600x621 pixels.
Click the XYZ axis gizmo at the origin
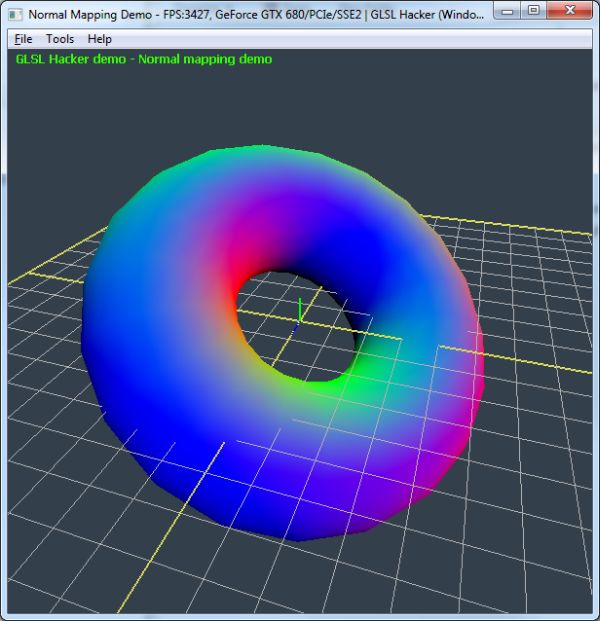point(298,312)
